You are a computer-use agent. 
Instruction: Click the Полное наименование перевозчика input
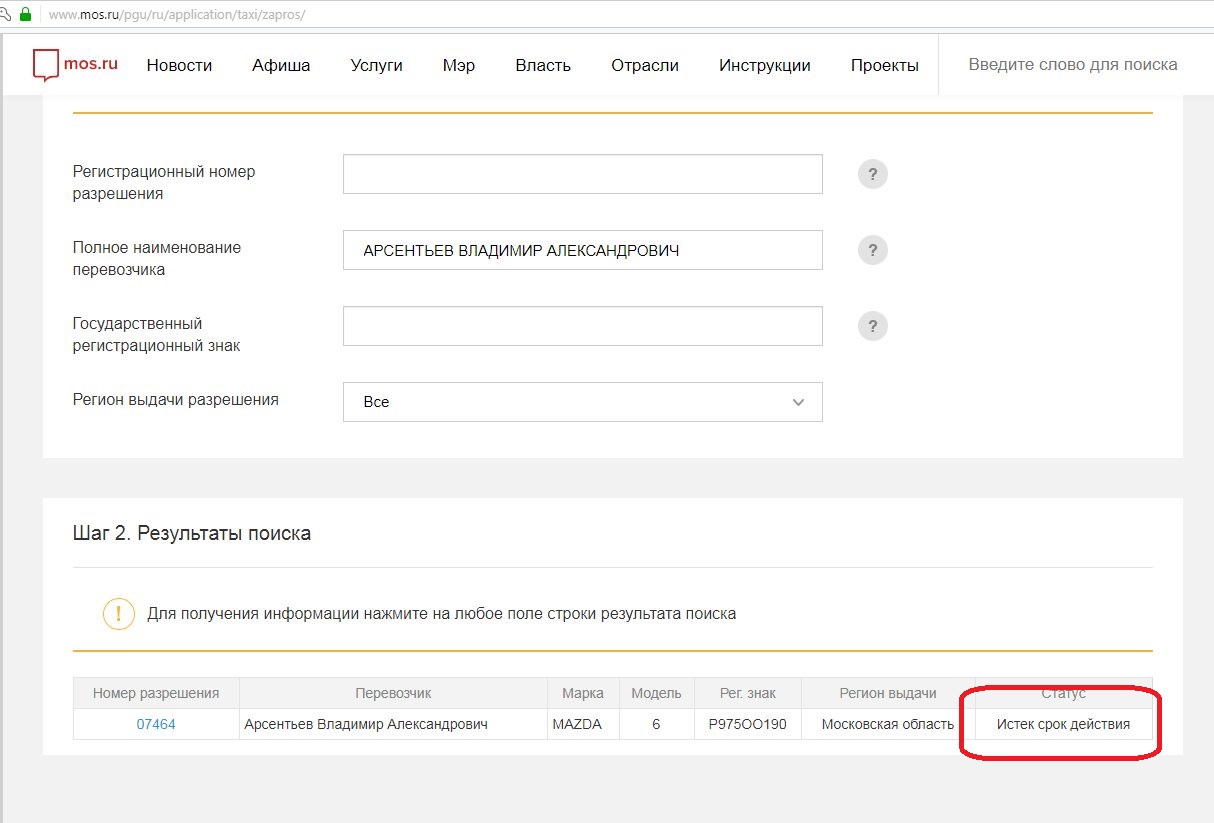click(x=583, y=250)
